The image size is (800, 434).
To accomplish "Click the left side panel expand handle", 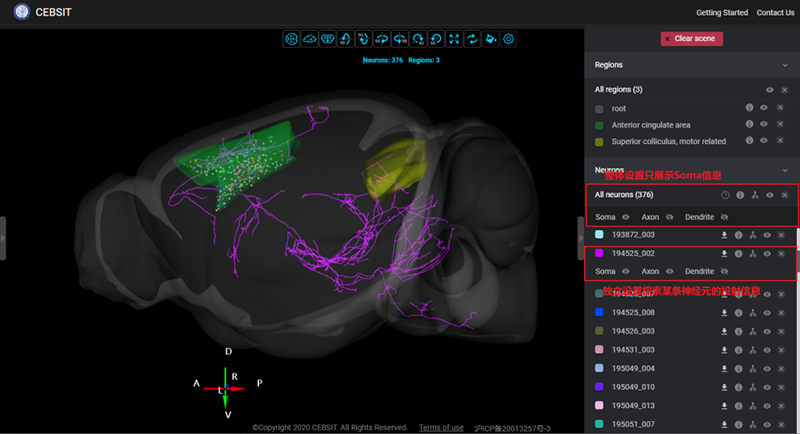I will click(3, 237).
